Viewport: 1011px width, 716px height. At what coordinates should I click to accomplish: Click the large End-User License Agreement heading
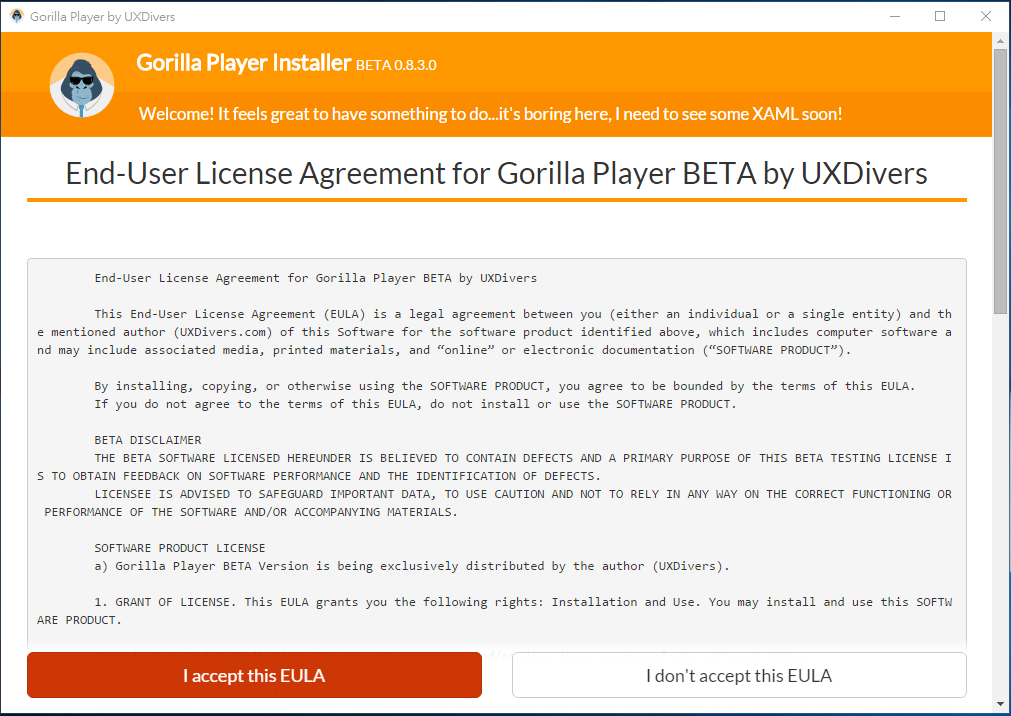tap(496, 174)
